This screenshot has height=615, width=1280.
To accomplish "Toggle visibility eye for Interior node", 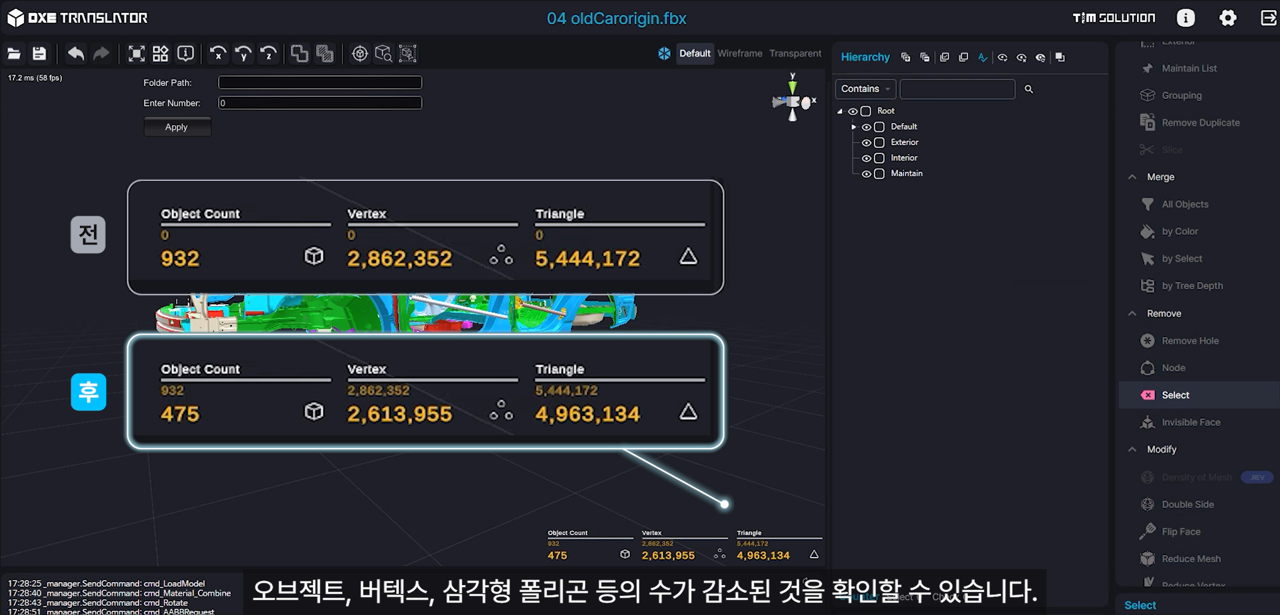I will 867,158.
